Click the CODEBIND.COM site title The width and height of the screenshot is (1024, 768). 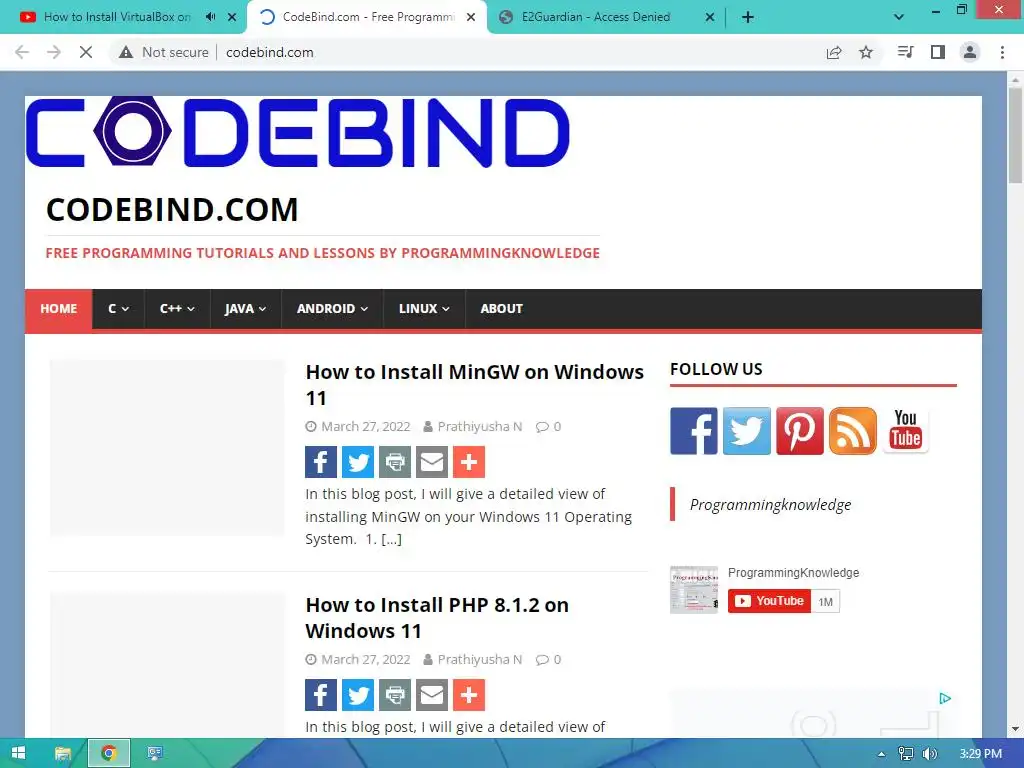click(x=172, y=210)
